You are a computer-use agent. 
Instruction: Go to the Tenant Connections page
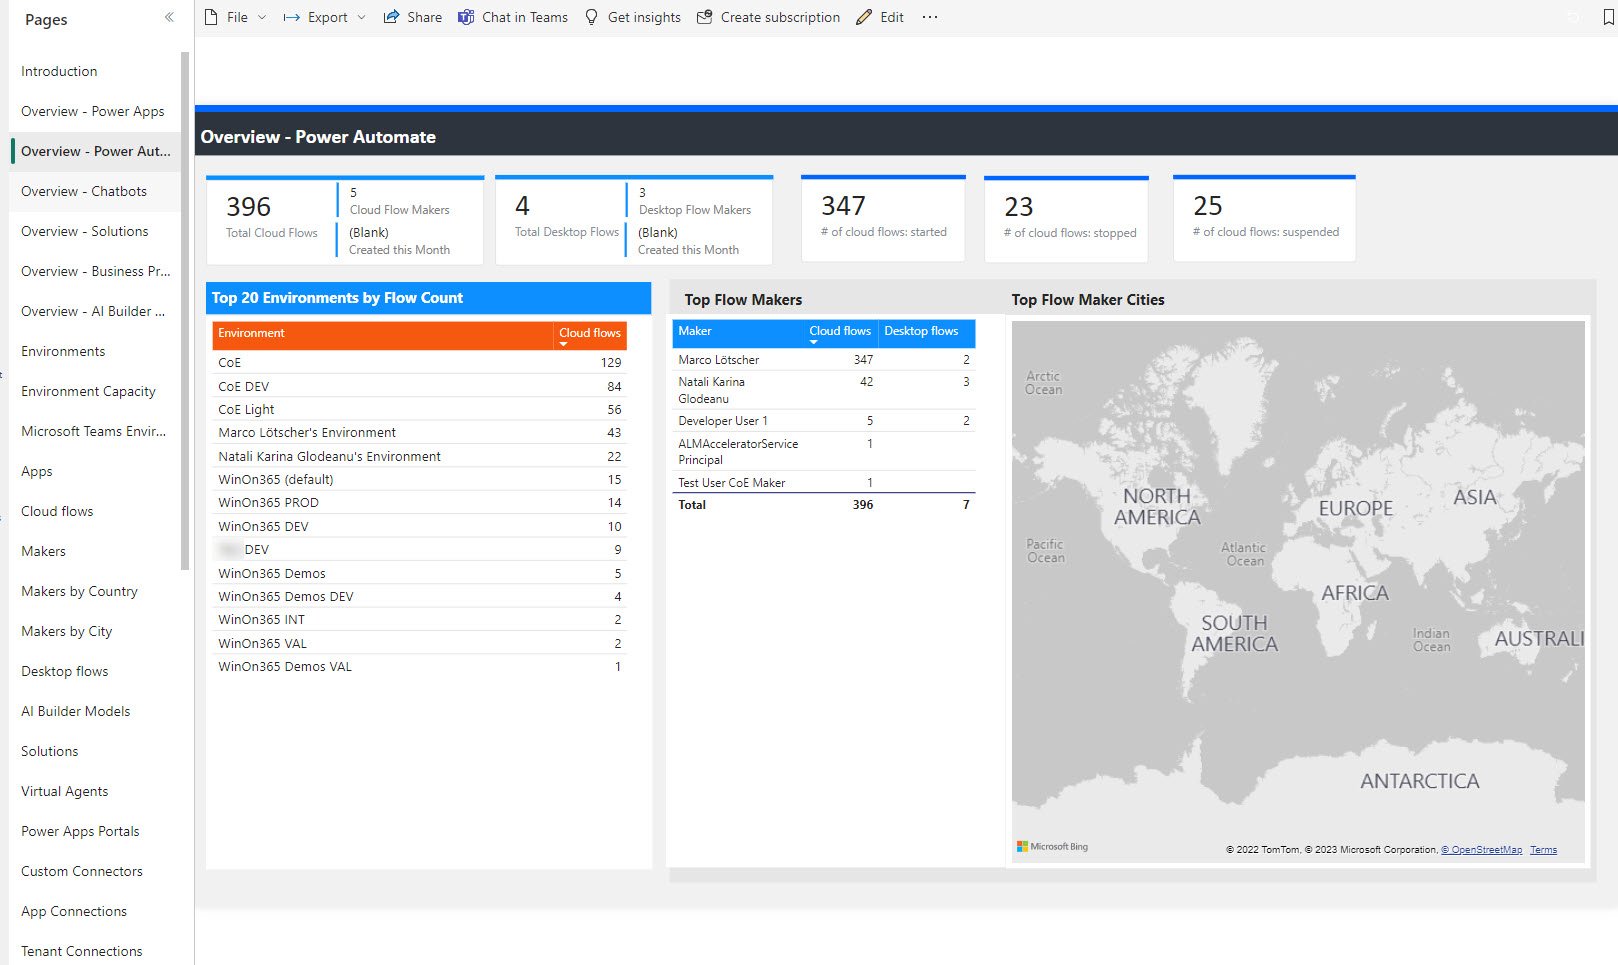pos(96,951)
